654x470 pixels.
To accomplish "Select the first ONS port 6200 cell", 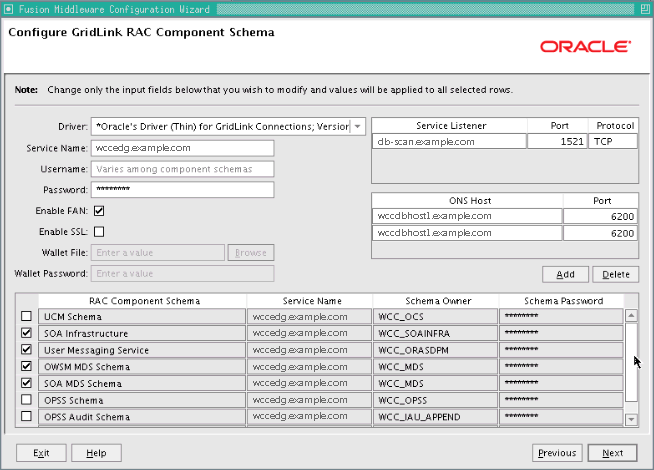I will click(x=600, y=216).
